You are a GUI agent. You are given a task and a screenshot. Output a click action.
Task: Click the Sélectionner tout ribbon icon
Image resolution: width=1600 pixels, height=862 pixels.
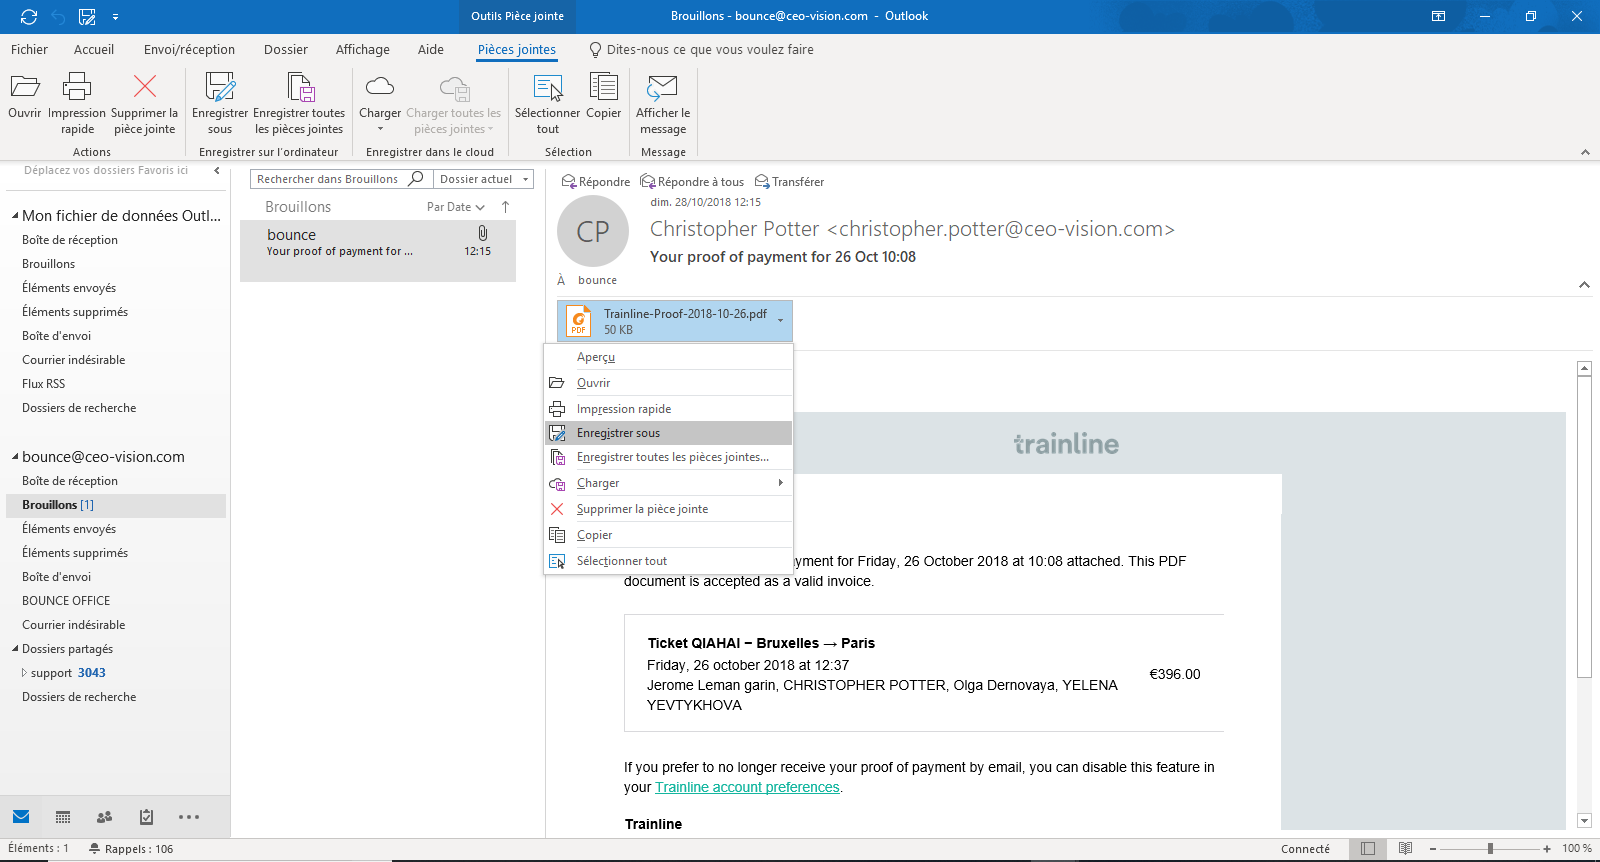(x=547, y=87)
